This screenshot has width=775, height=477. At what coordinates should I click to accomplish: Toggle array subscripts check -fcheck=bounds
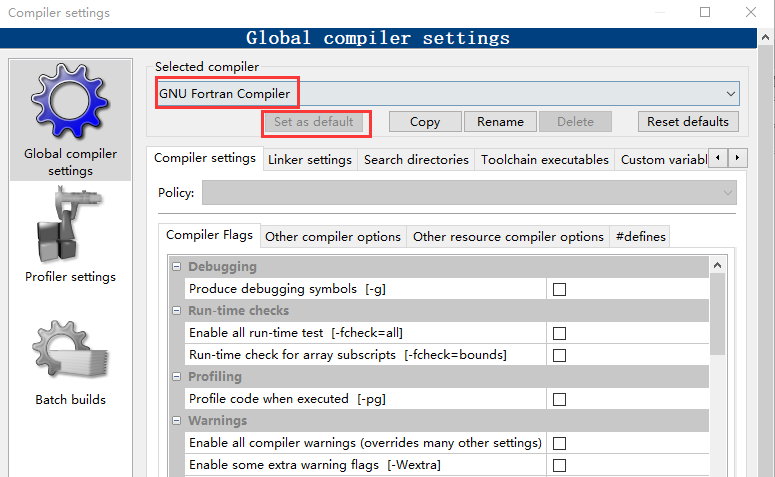pos(559,355)
